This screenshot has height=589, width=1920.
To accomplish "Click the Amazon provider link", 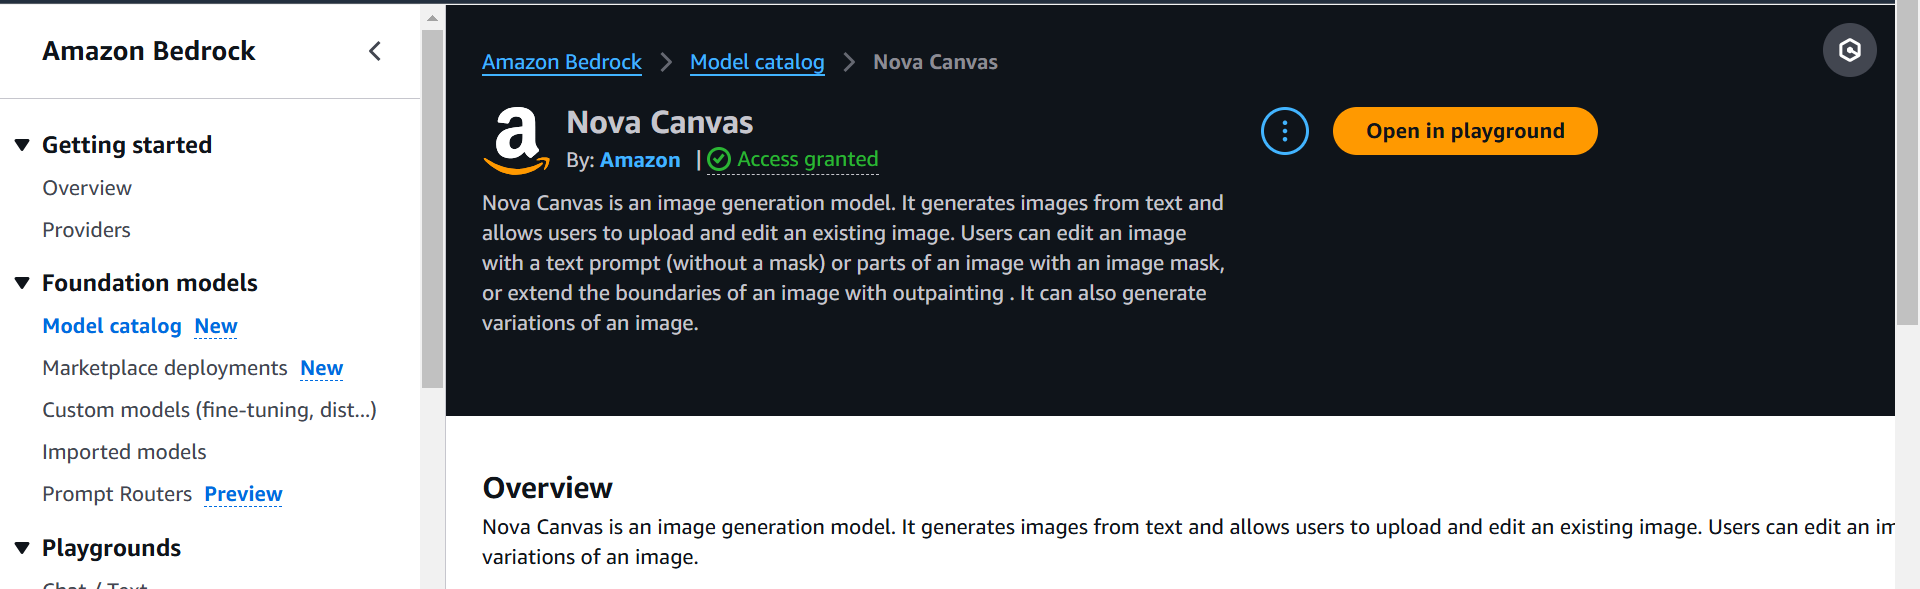I will click(x=640, y=160).
